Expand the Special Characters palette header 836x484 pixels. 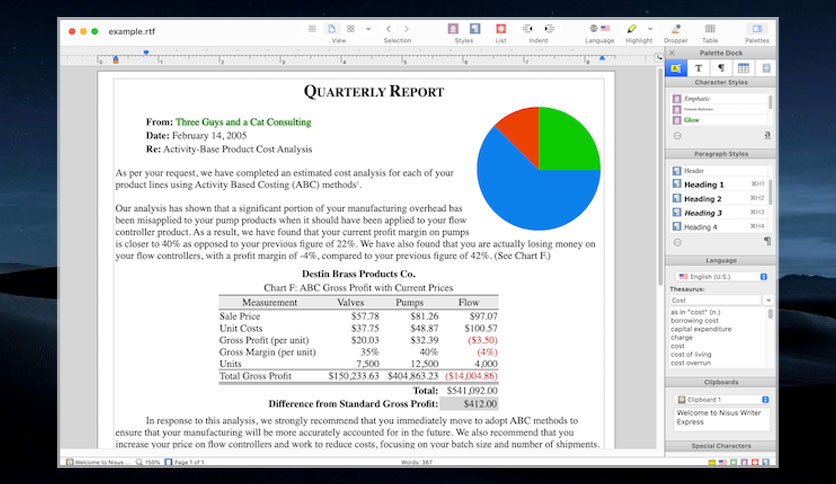tap(720, 446)
